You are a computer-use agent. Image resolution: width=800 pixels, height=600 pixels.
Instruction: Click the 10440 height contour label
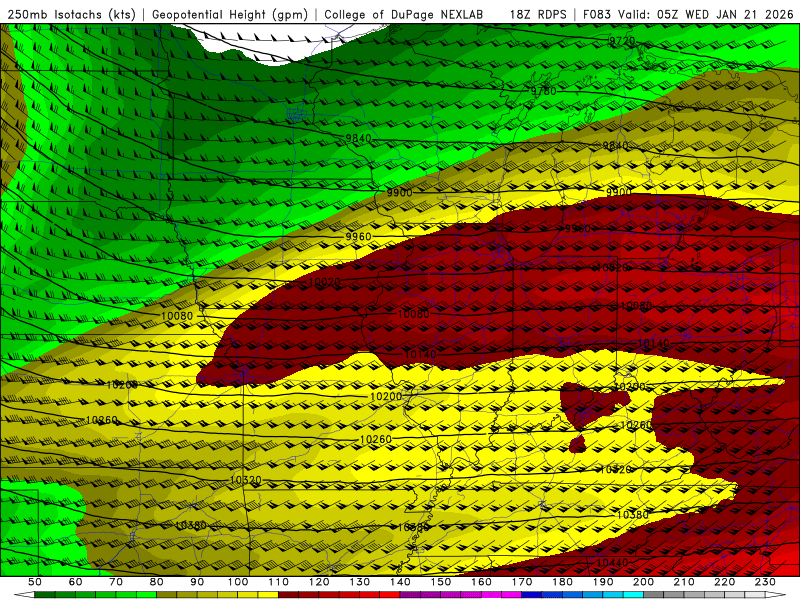pos(612,563)
